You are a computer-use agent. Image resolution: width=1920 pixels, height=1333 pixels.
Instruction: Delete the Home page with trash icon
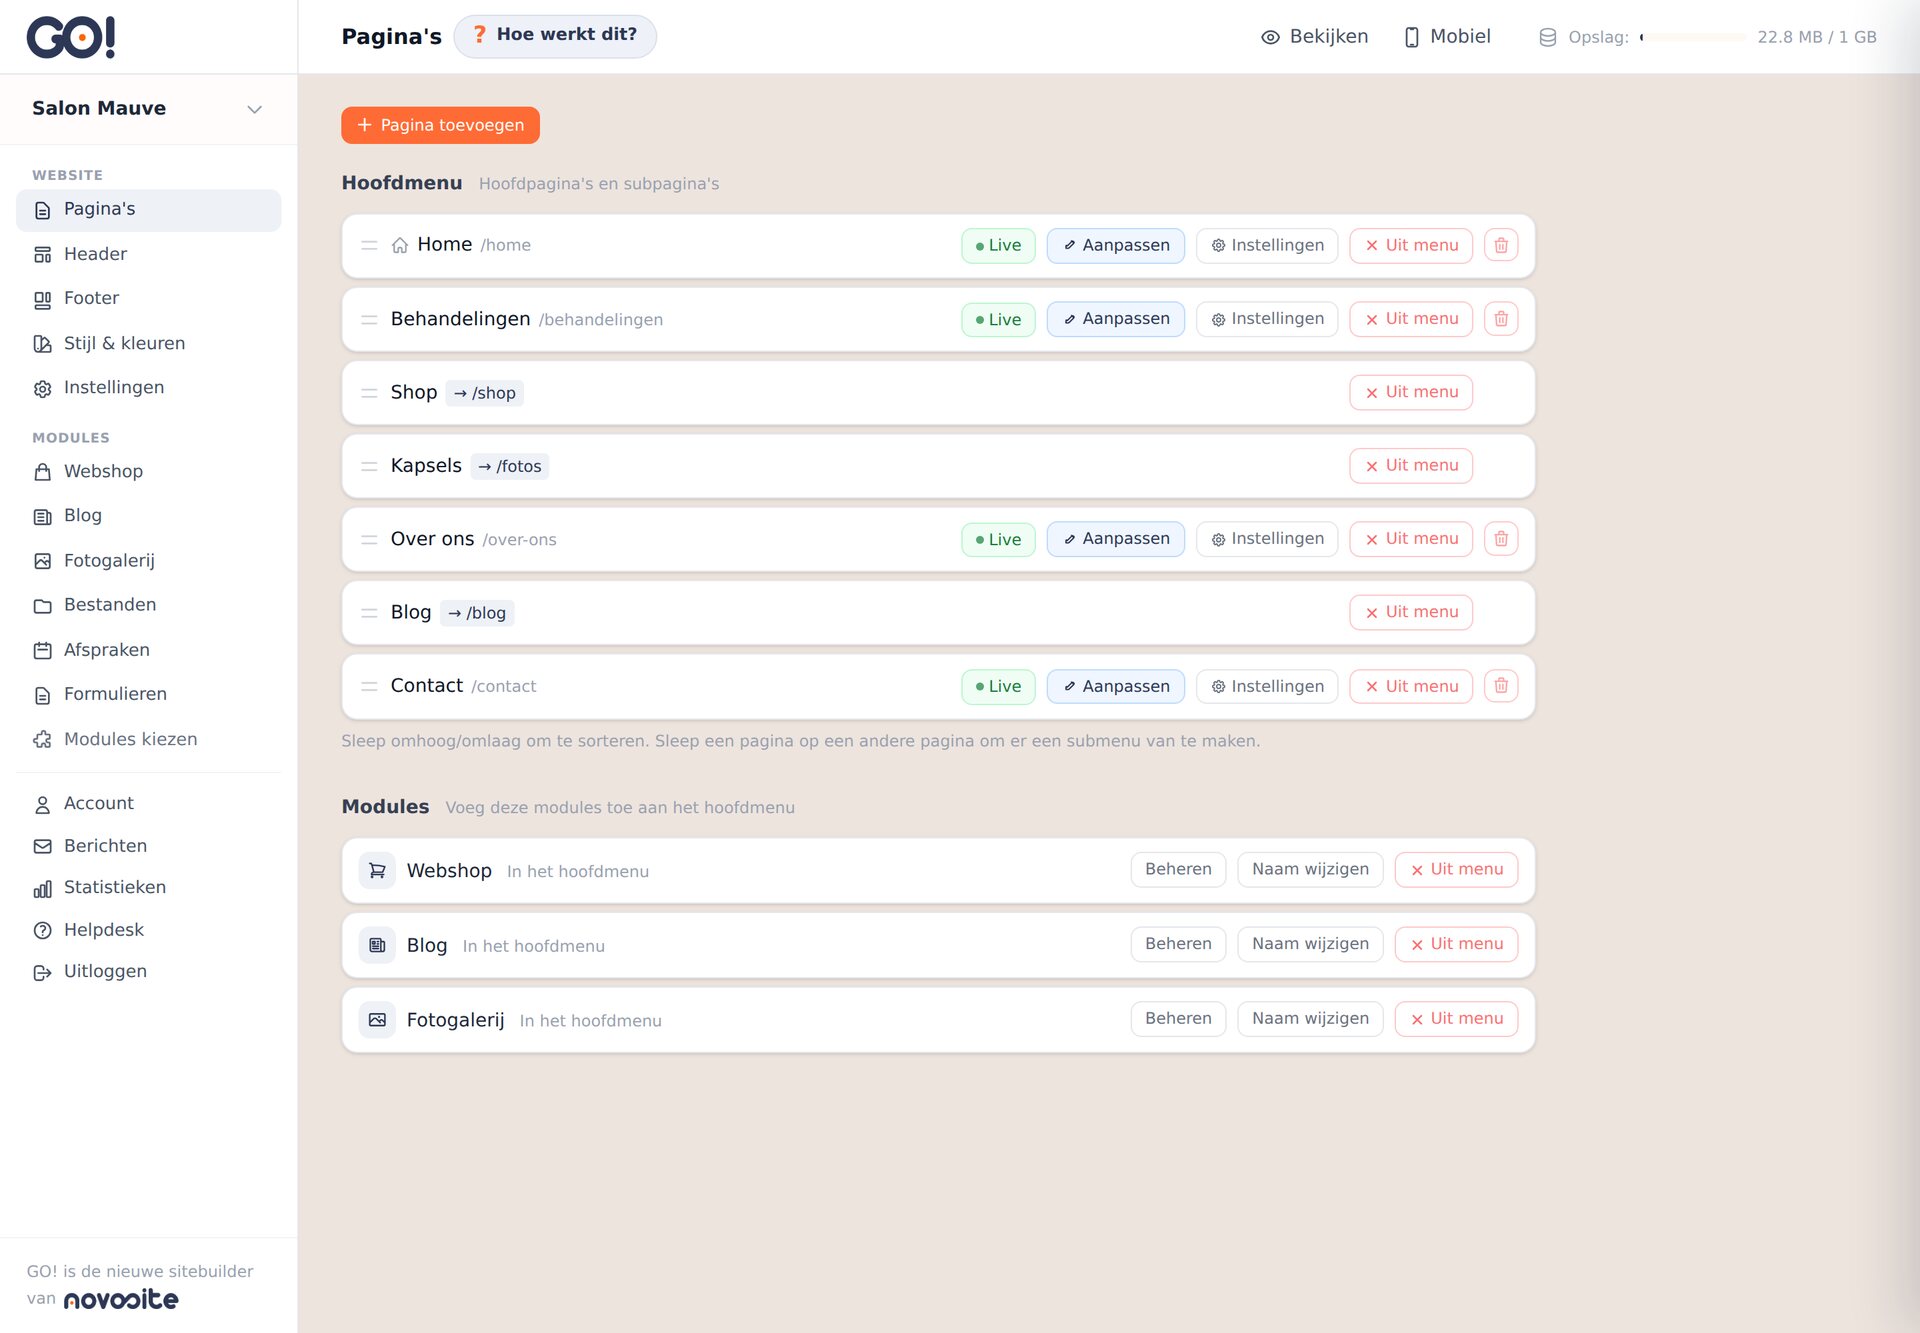[1501, 245]
